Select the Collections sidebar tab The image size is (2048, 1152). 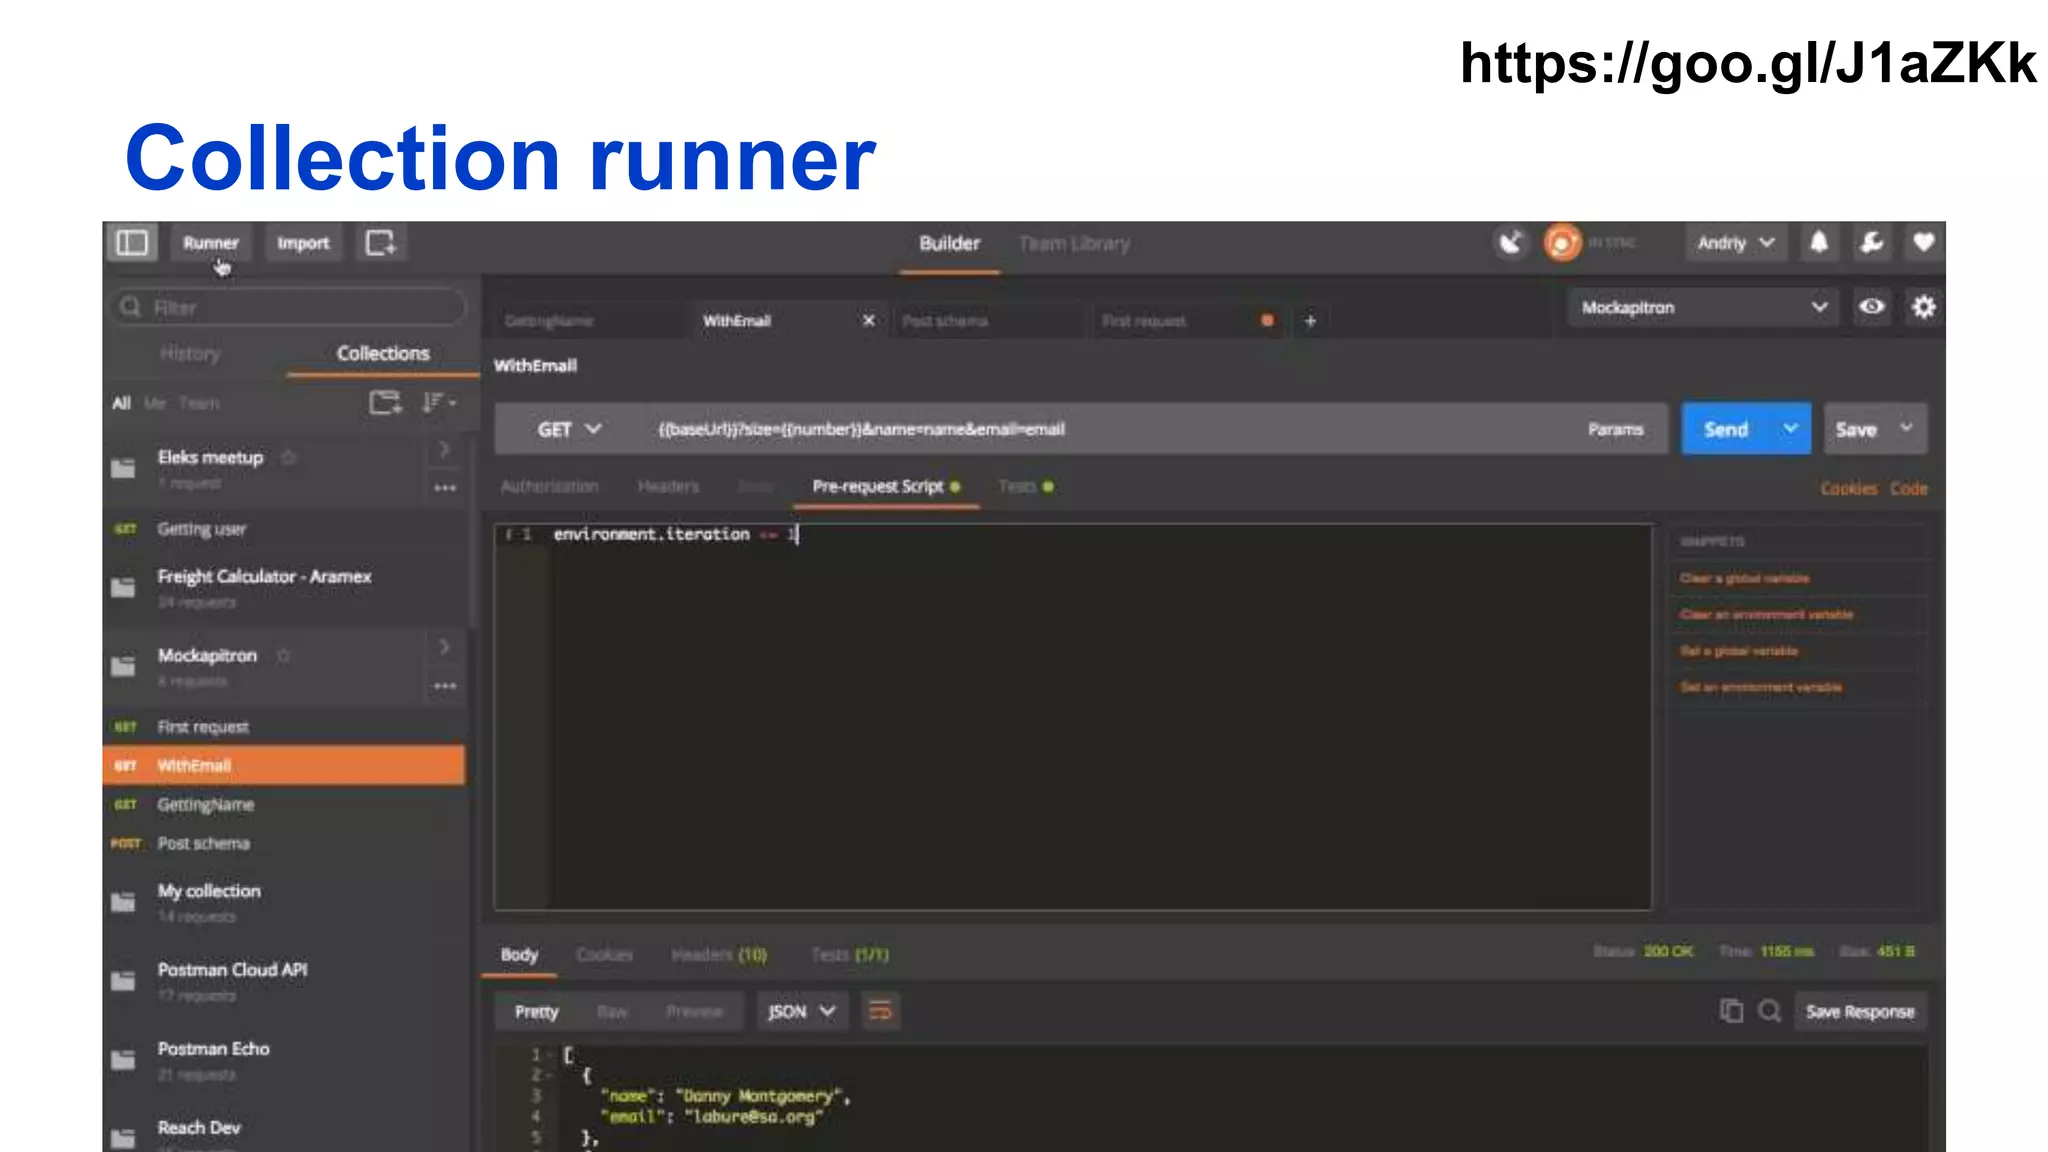[x=383, y=353]
